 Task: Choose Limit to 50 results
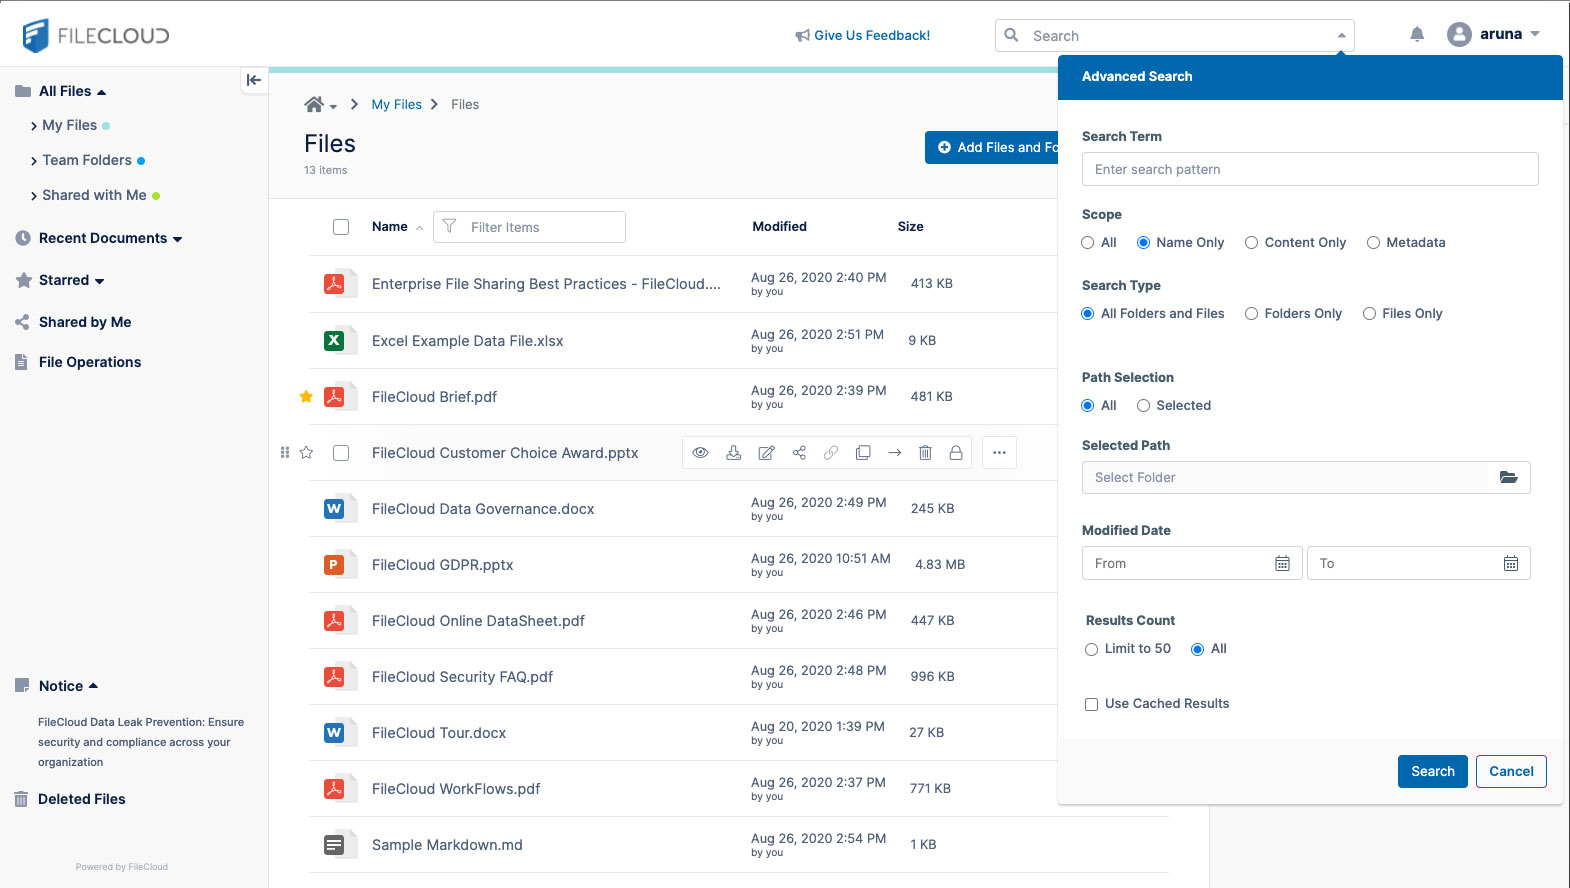pyautogui.click(x=1091, y=649)
